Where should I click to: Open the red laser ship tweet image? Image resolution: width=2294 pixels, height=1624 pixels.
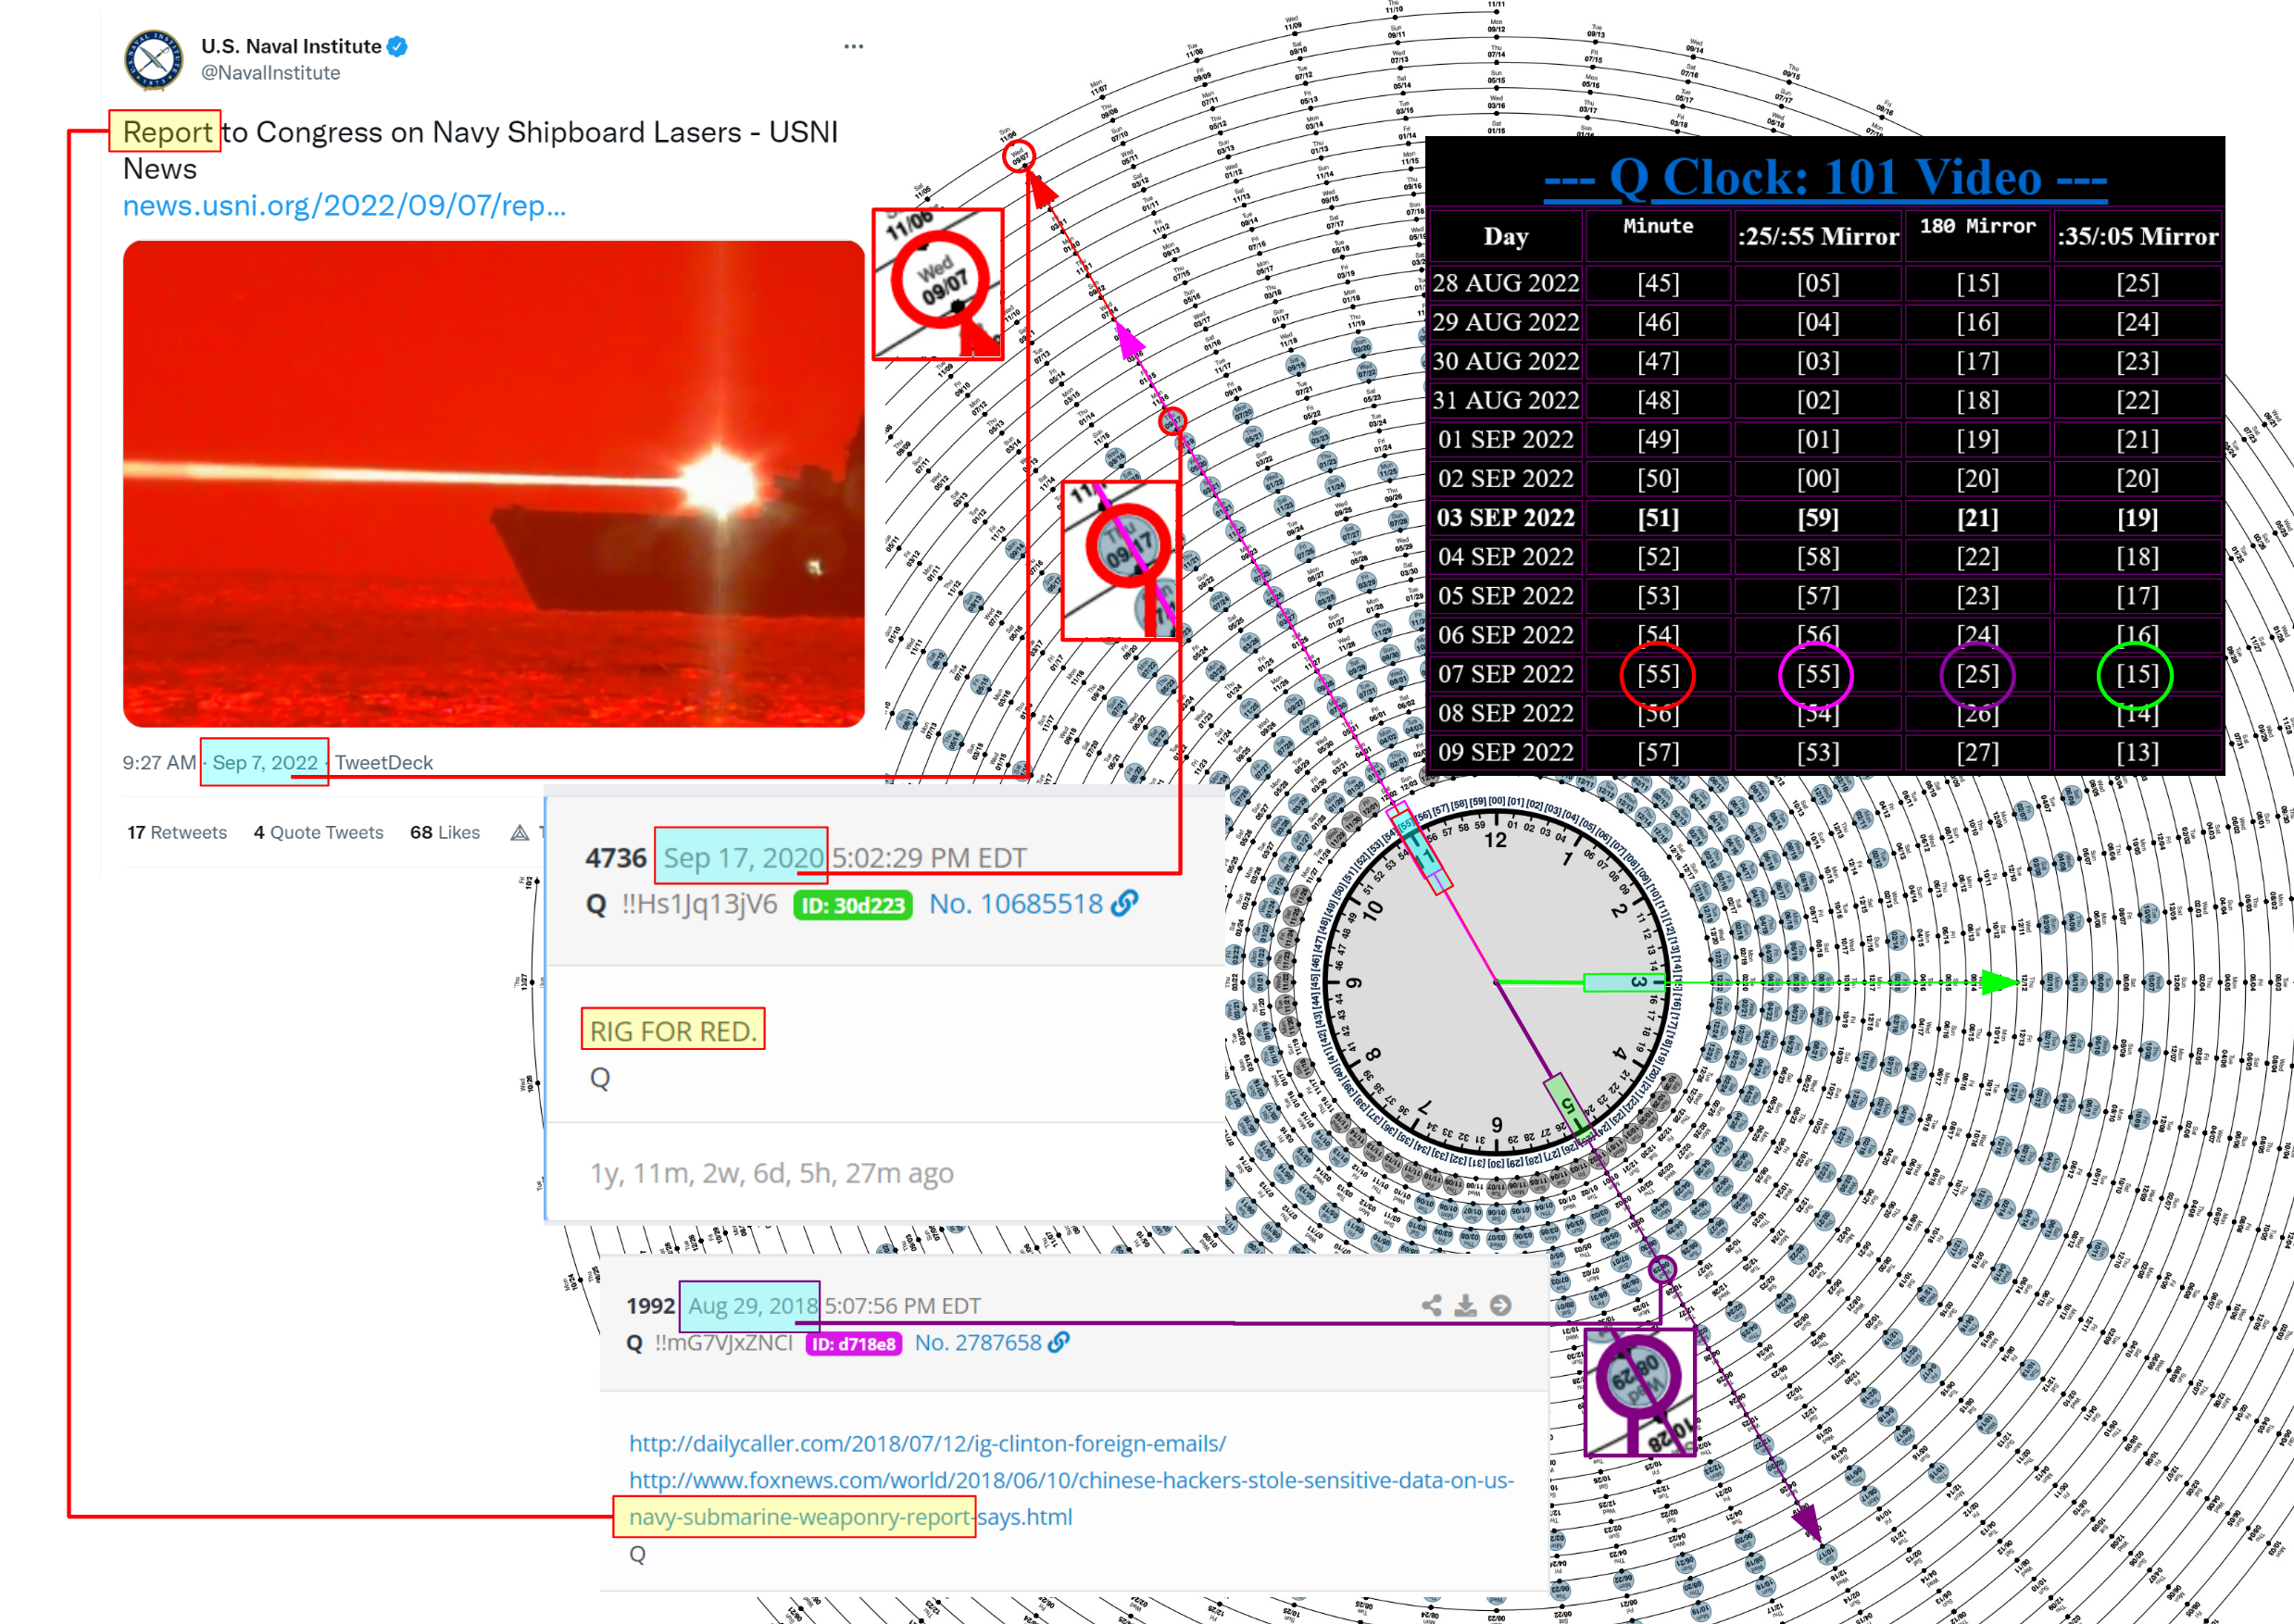click(494, 483)
